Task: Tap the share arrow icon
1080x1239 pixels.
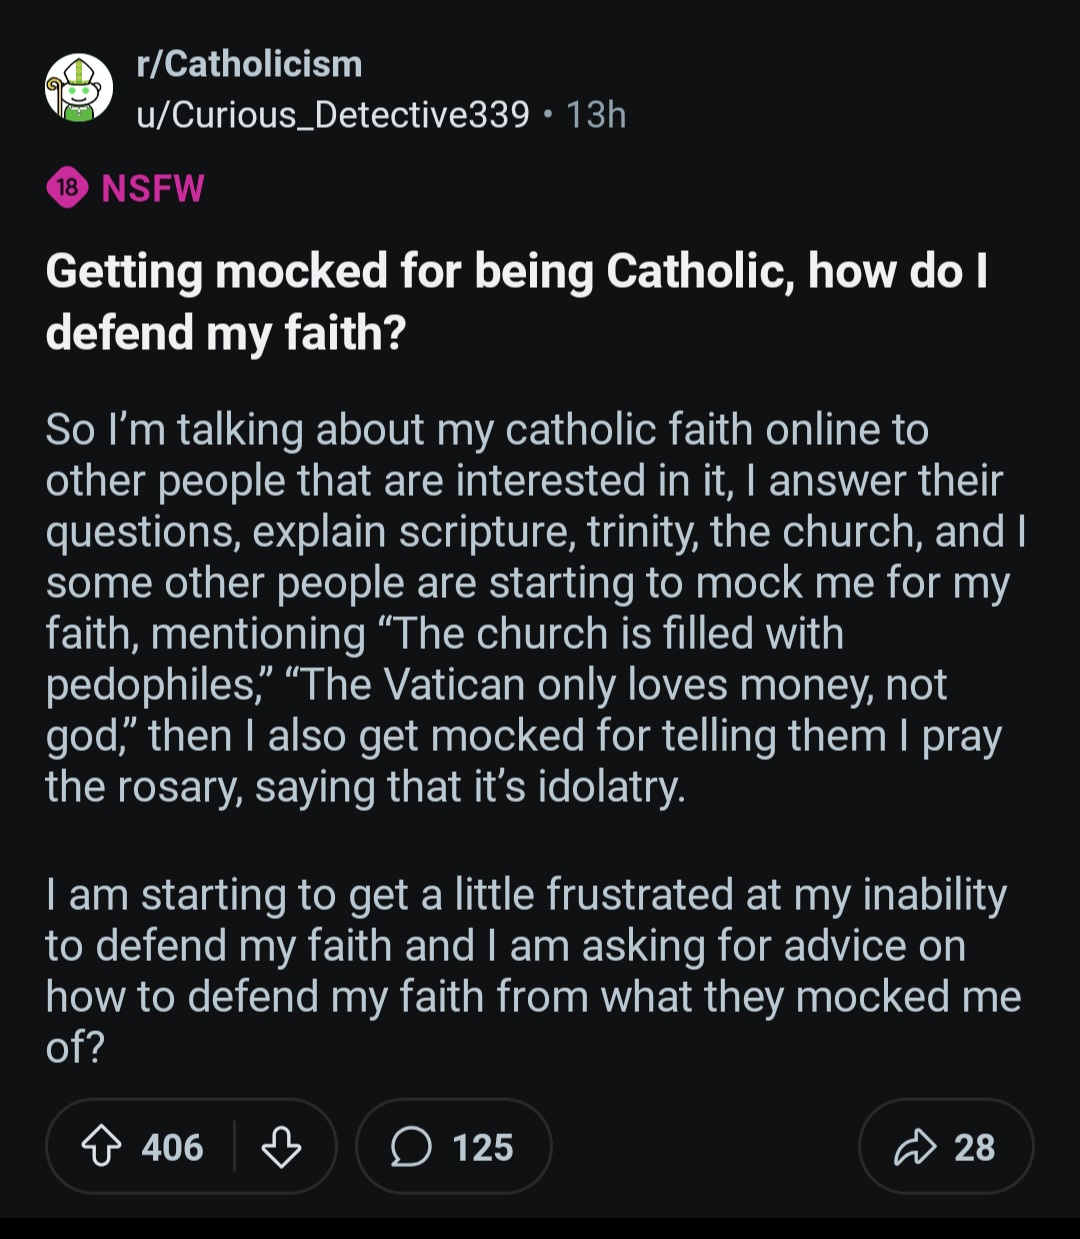Action: pos(914,1147)
